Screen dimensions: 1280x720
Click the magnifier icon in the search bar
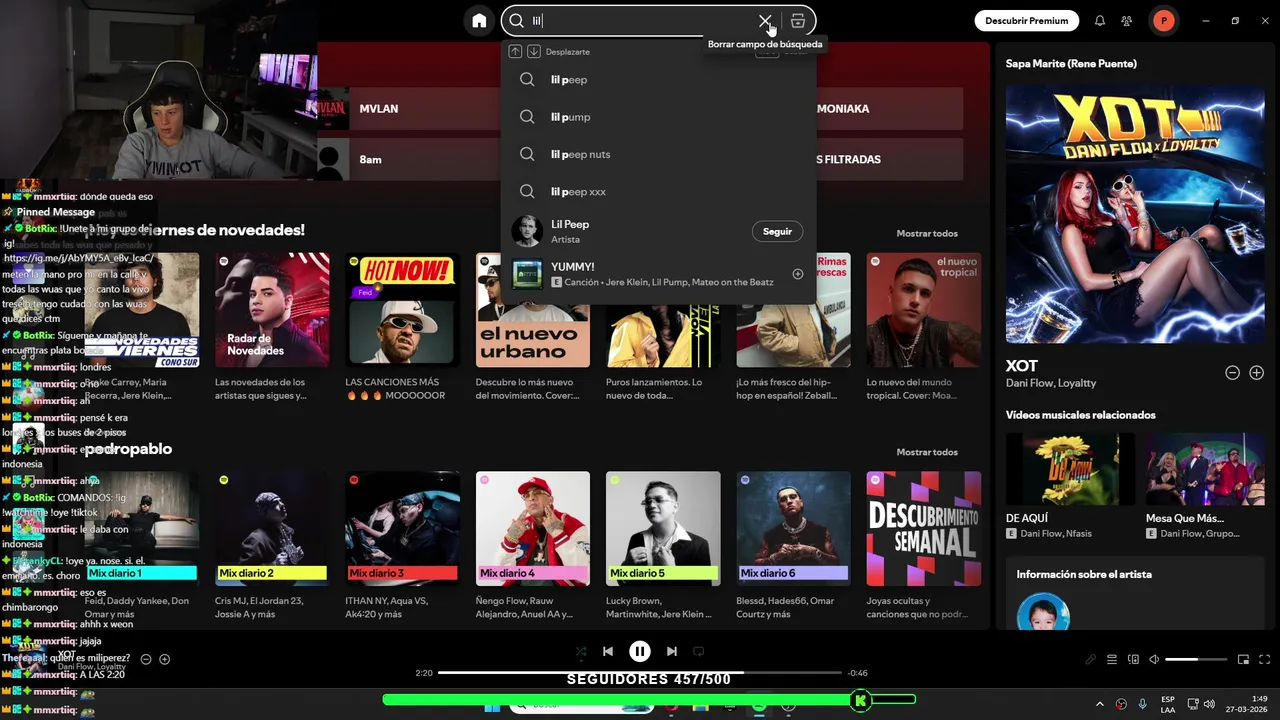coord(517,21)
